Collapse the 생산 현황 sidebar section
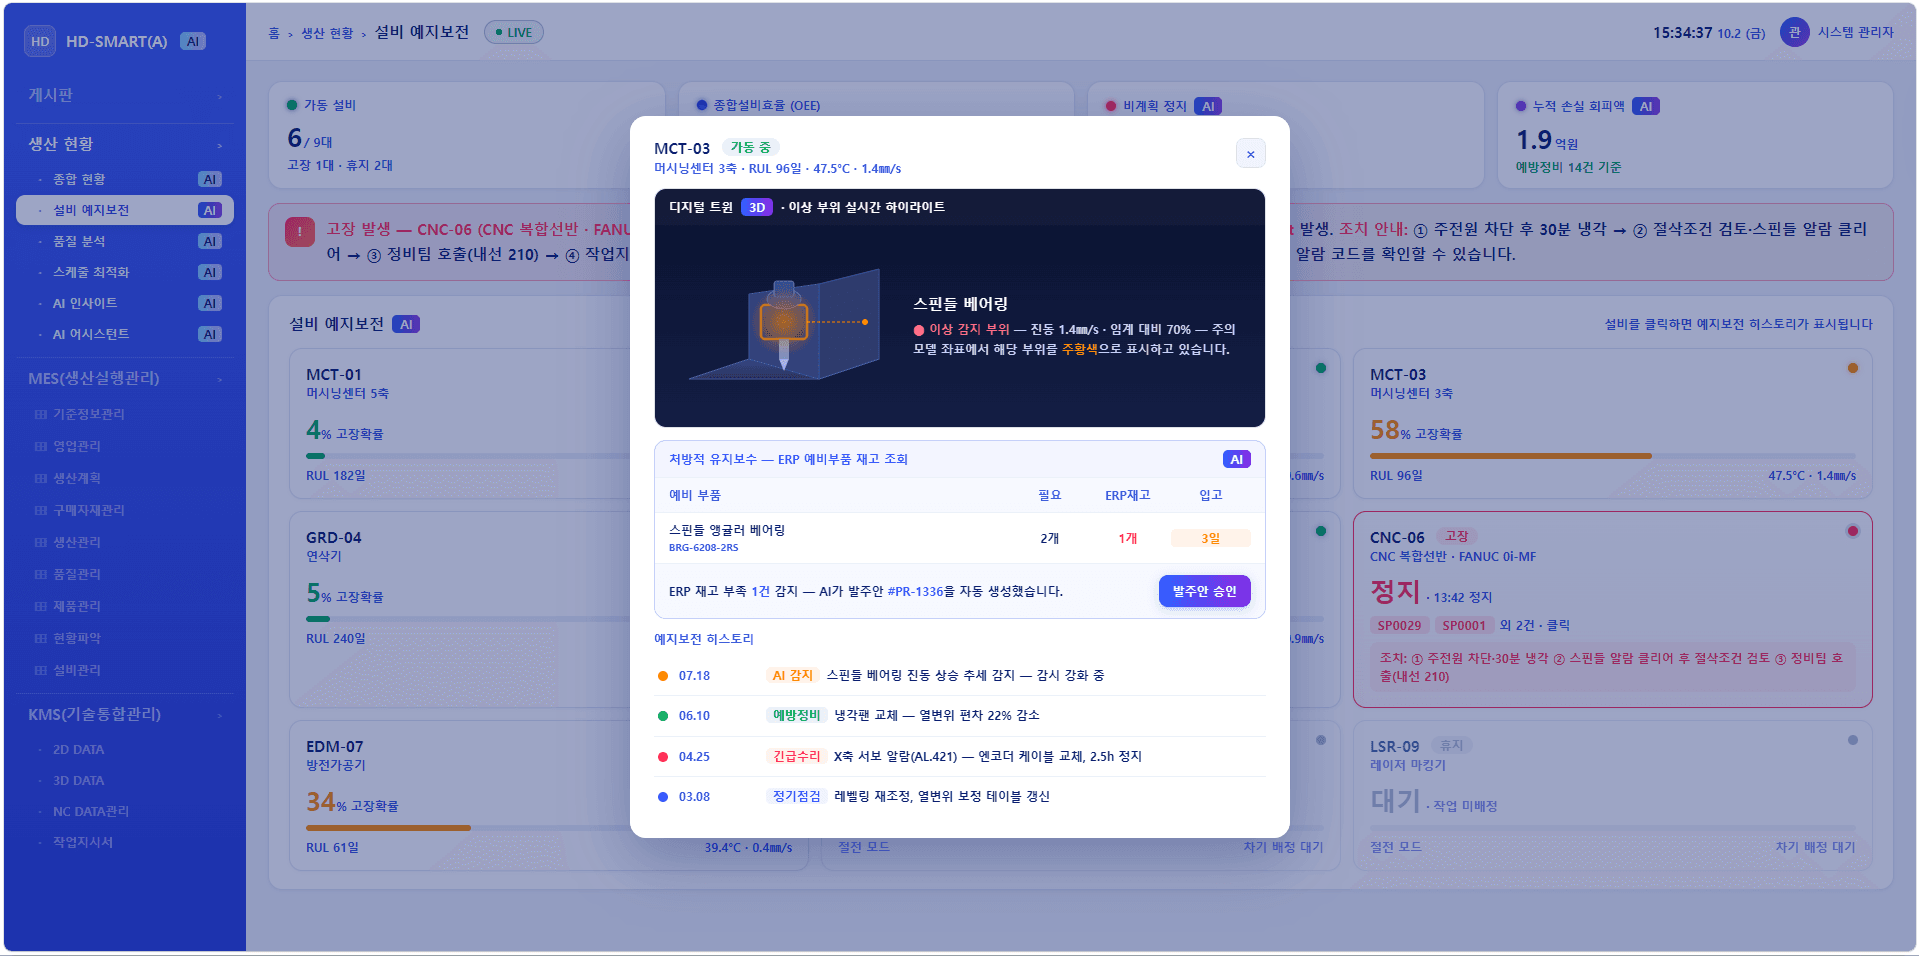The width and height of the screenshot is (1919, 956). (125, 144)
